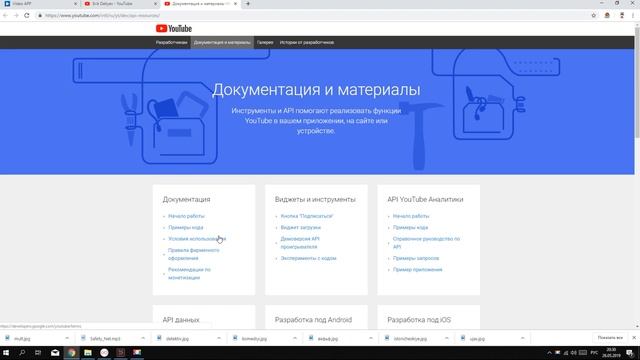Open the Кнопка 'Подписаться' link

(307, 216)
